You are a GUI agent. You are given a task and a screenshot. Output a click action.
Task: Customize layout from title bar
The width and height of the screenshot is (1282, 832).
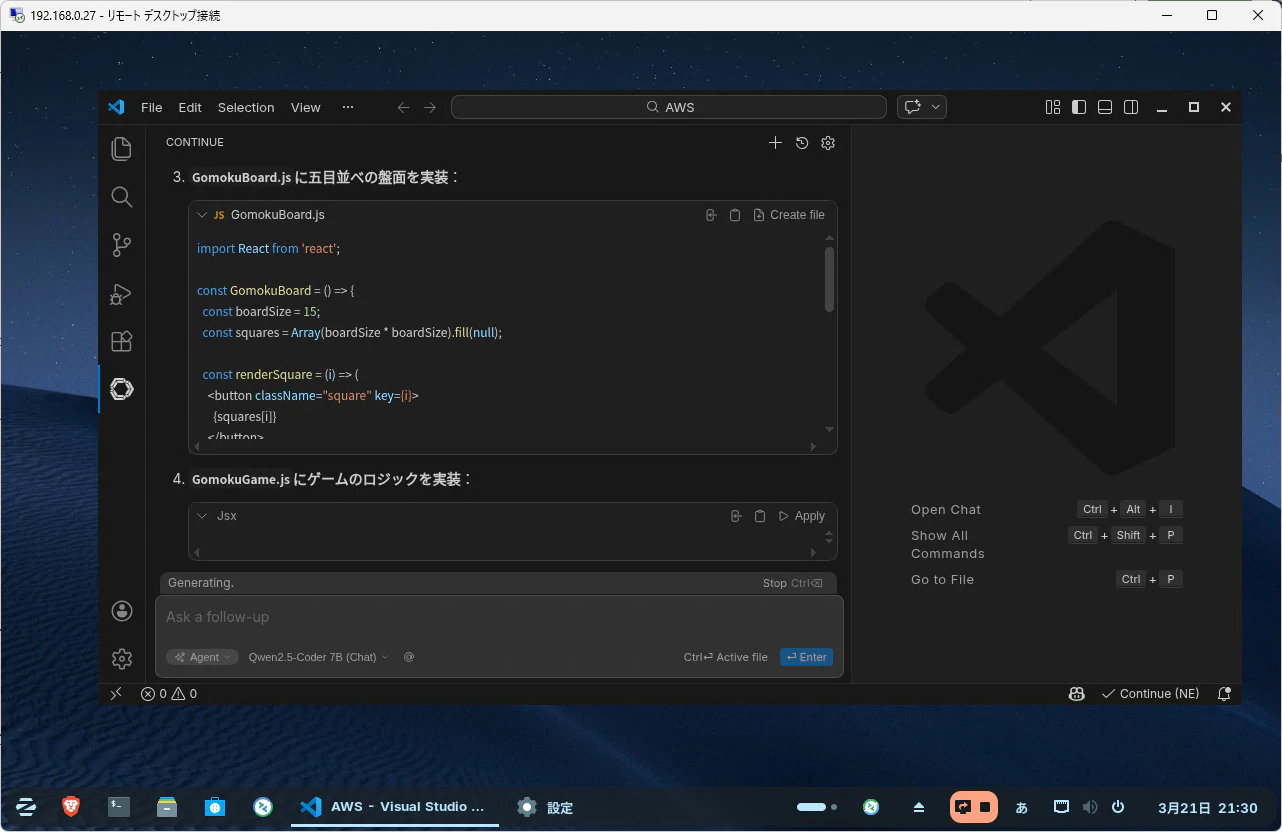pyautogui.click(x=1053, y=107)
